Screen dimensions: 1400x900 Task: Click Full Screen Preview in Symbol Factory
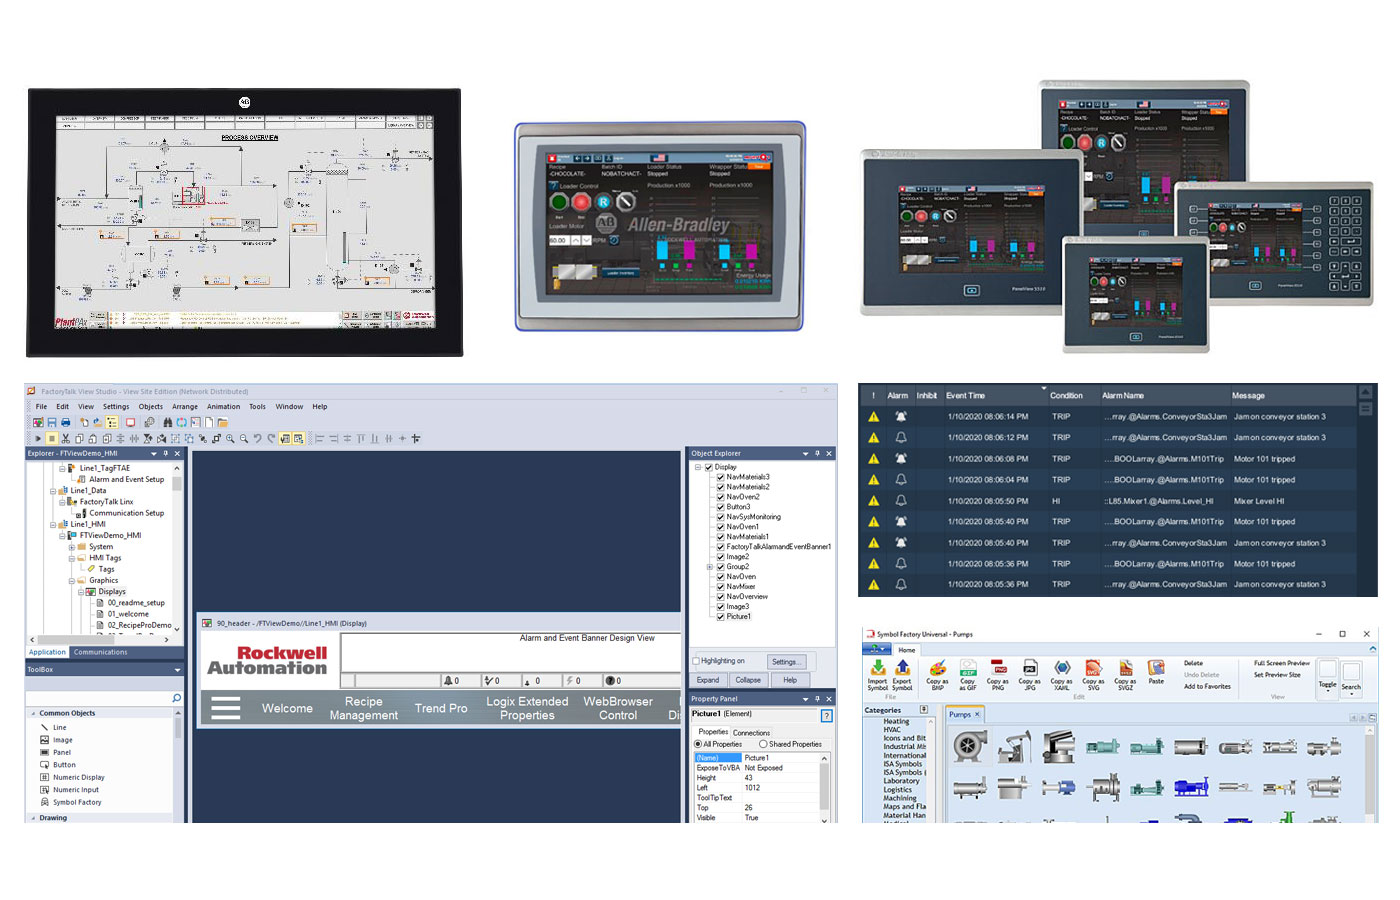point(1282,663)
